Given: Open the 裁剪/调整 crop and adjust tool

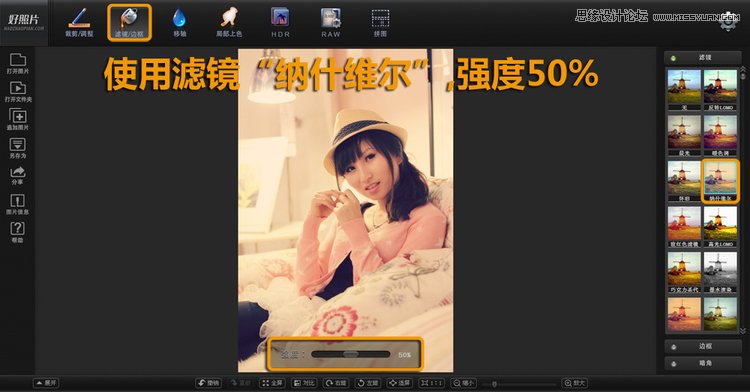Looking at the screenshot, I should point(79,22).
